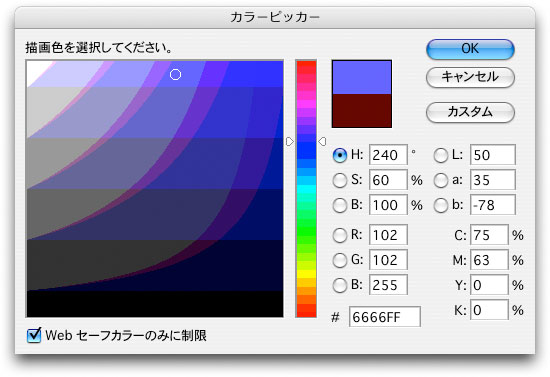Screen dimensions: 550x377
Task: Pick magenta on the hue strip
Action: click(x=306, y=104)
